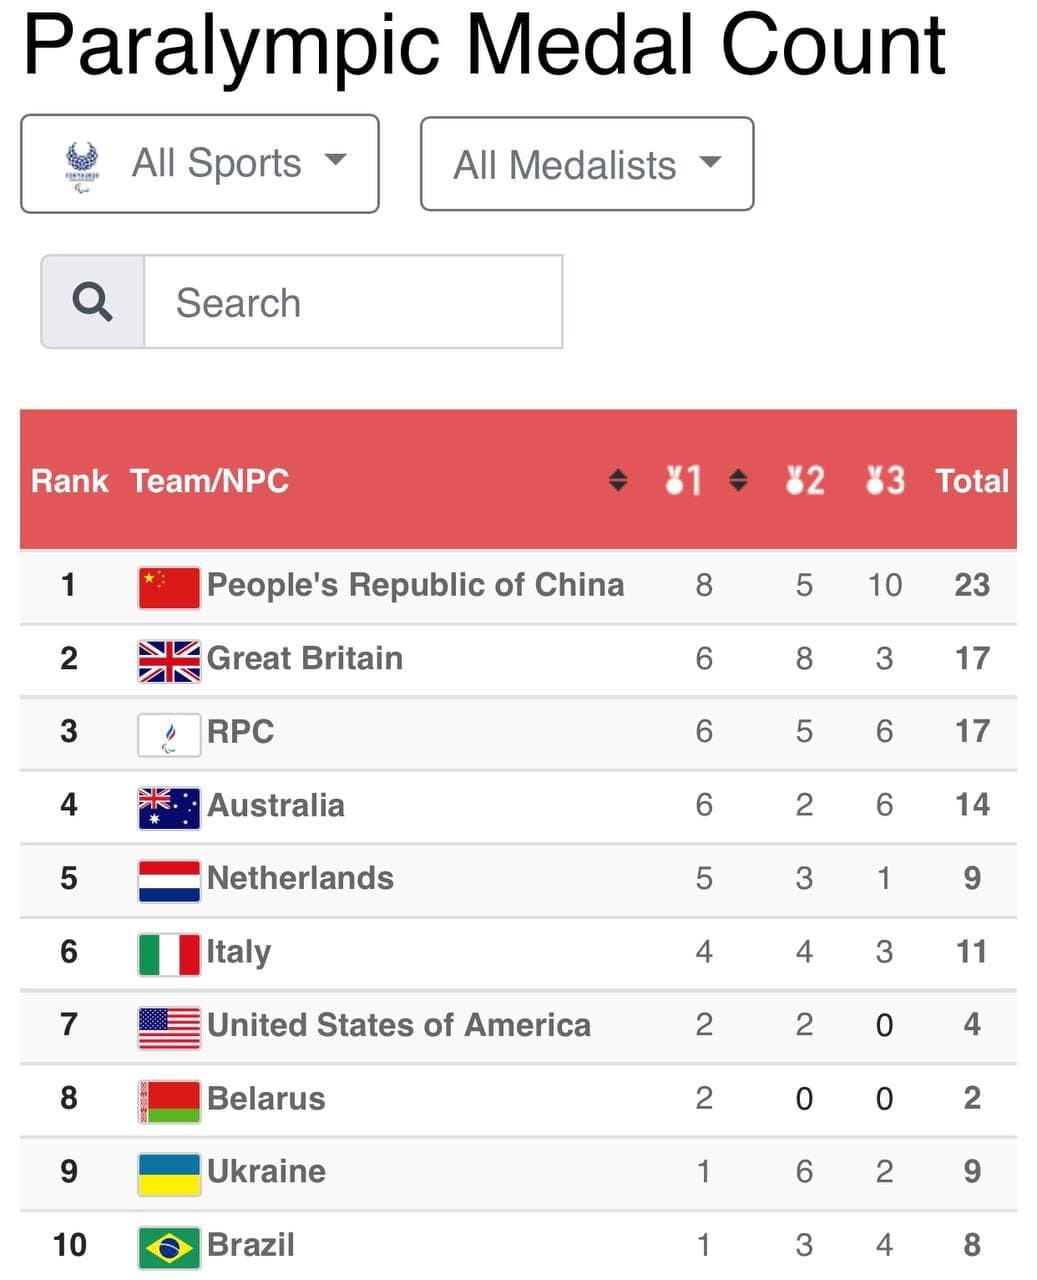The width and height of the screenshot is (1037, 1280).
Task: Click the Belarus flag icon
Action: click(169, 1101)
